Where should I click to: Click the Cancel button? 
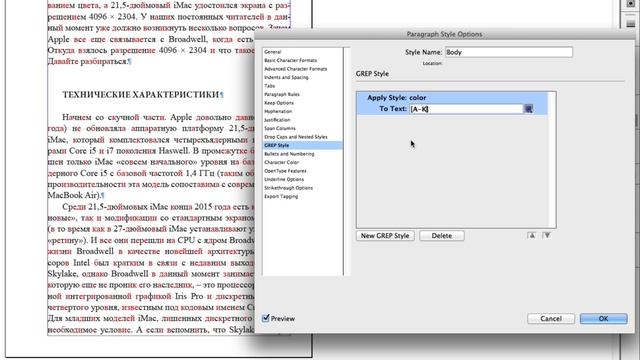[551, 318]
